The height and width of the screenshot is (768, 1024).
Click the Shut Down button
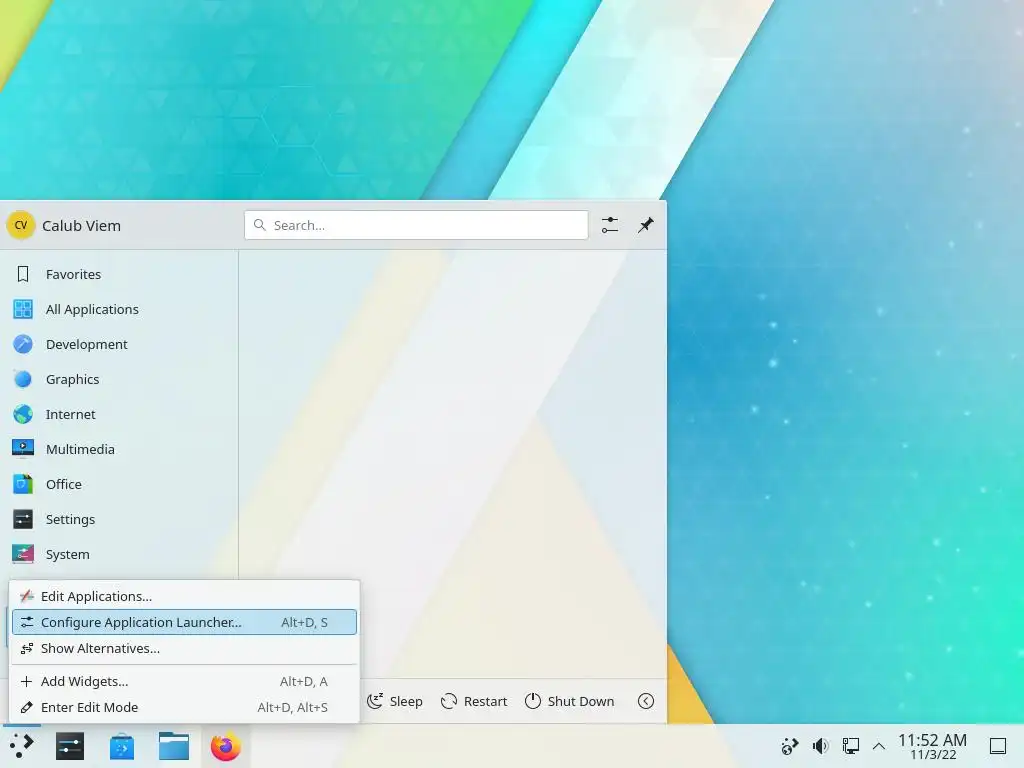coord(569,701)
